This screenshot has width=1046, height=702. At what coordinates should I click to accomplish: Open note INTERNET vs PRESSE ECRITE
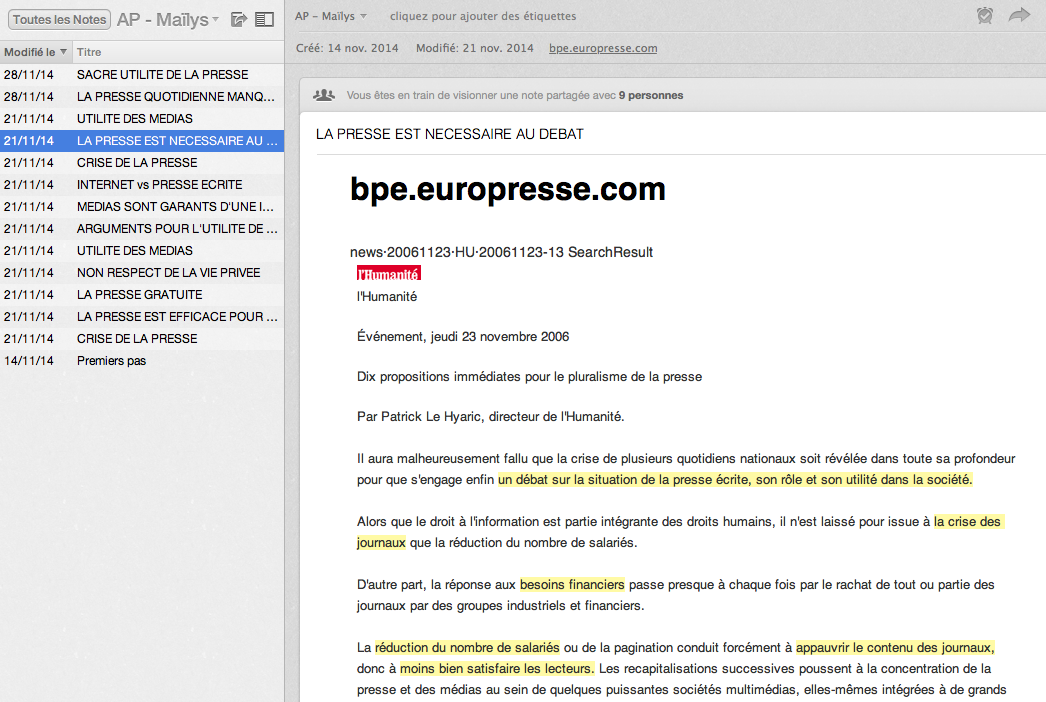[x=142, y=185]
